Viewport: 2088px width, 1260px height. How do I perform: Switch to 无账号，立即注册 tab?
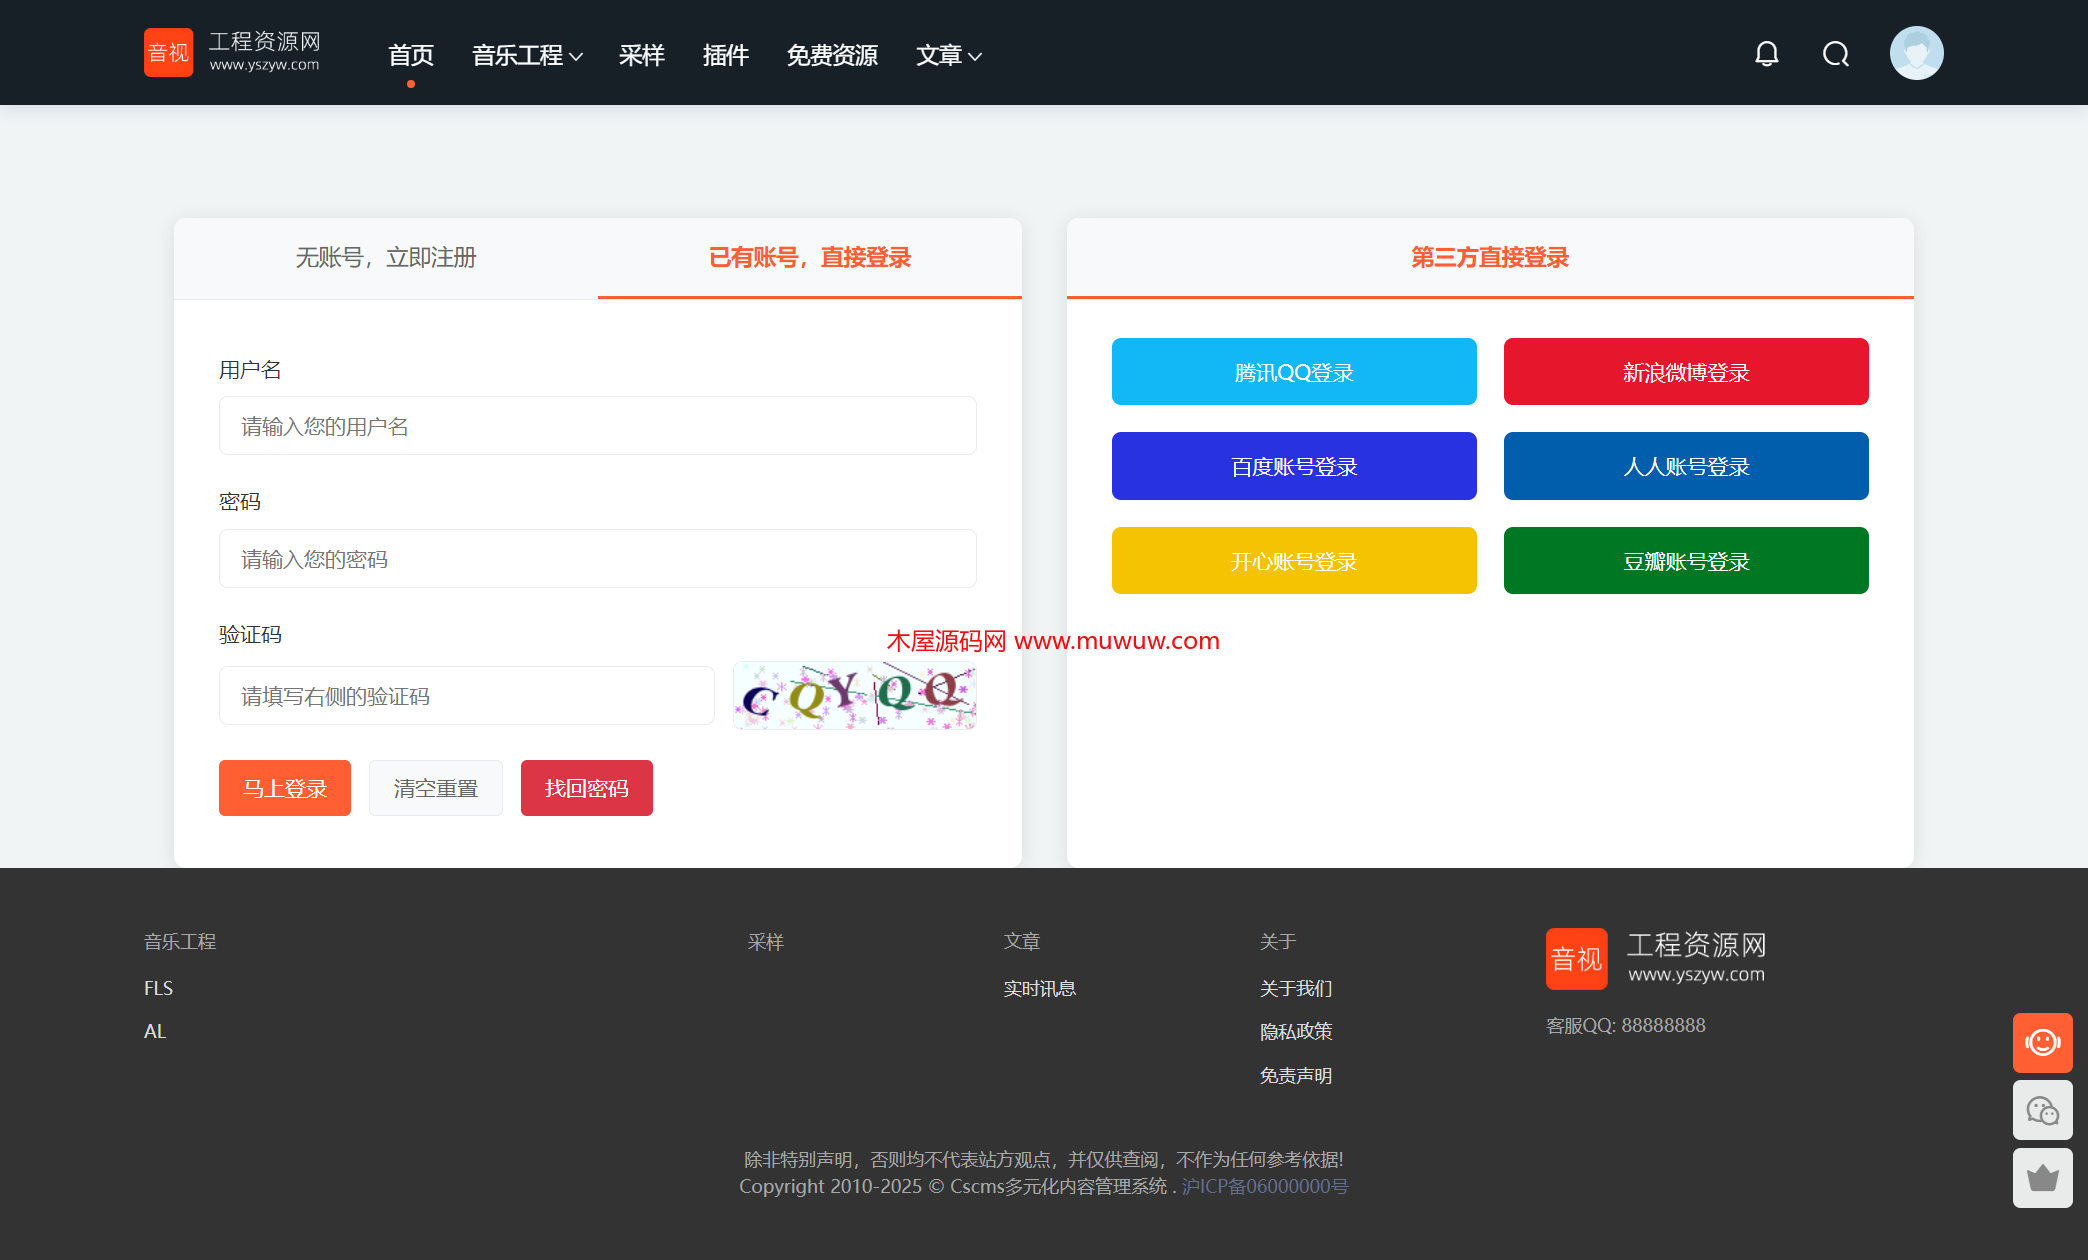click(386, 258)
